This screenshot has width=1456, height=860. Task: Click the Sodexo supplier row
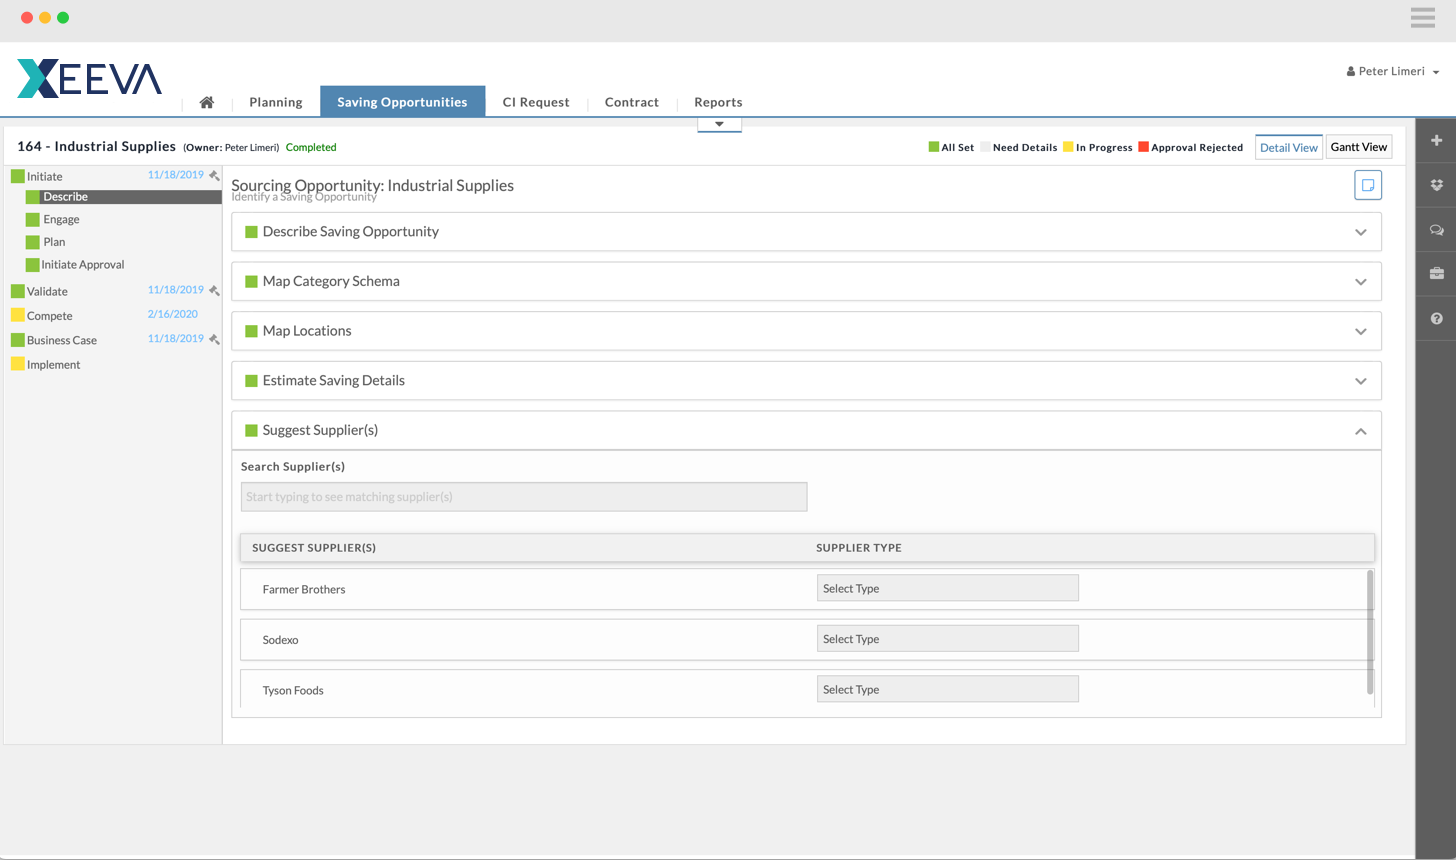point(806,640)
